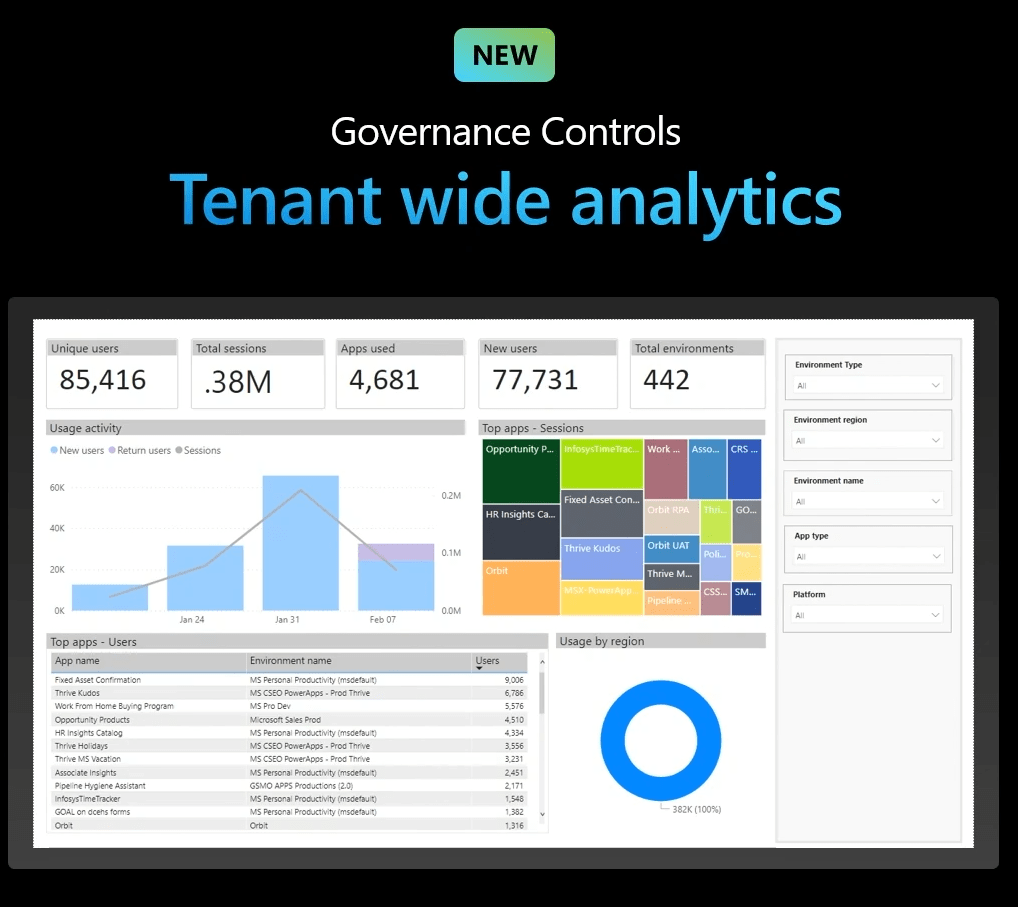Expand the App type dropdown
Viewport: 1018px width, 907px height.
[x=868, y=556]
